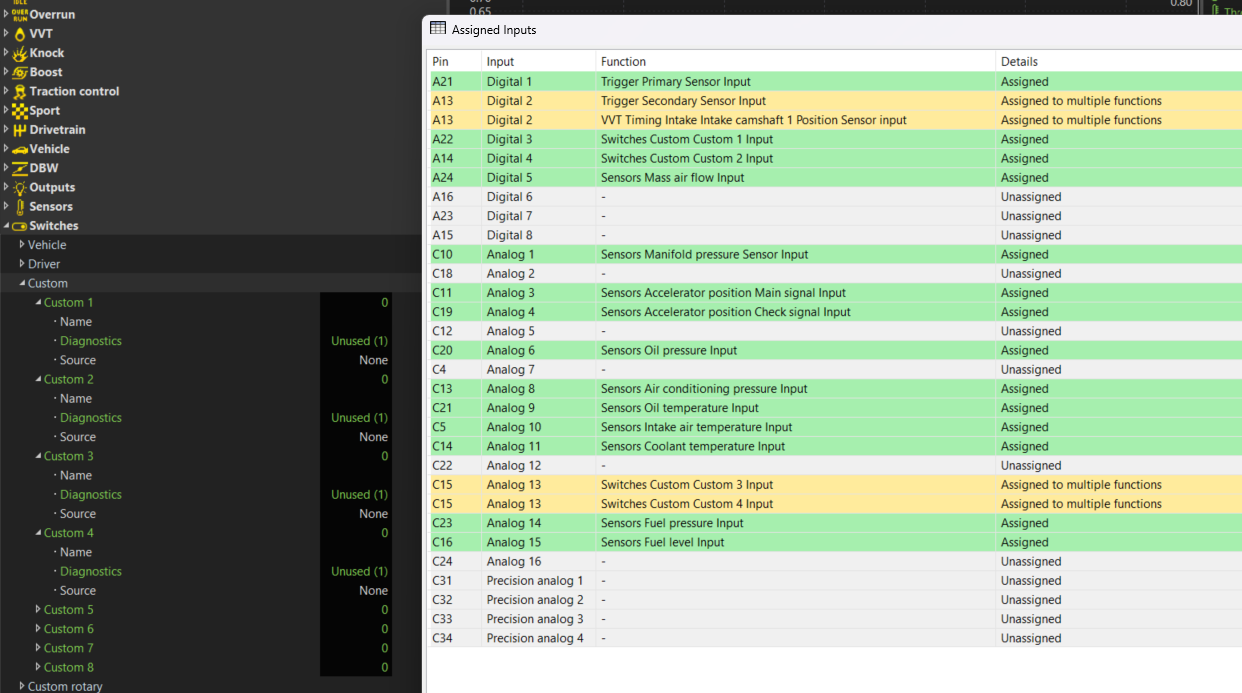Select Custom 1 Source value None
This screenshot has height=693, width=1242.
(373, 360)
